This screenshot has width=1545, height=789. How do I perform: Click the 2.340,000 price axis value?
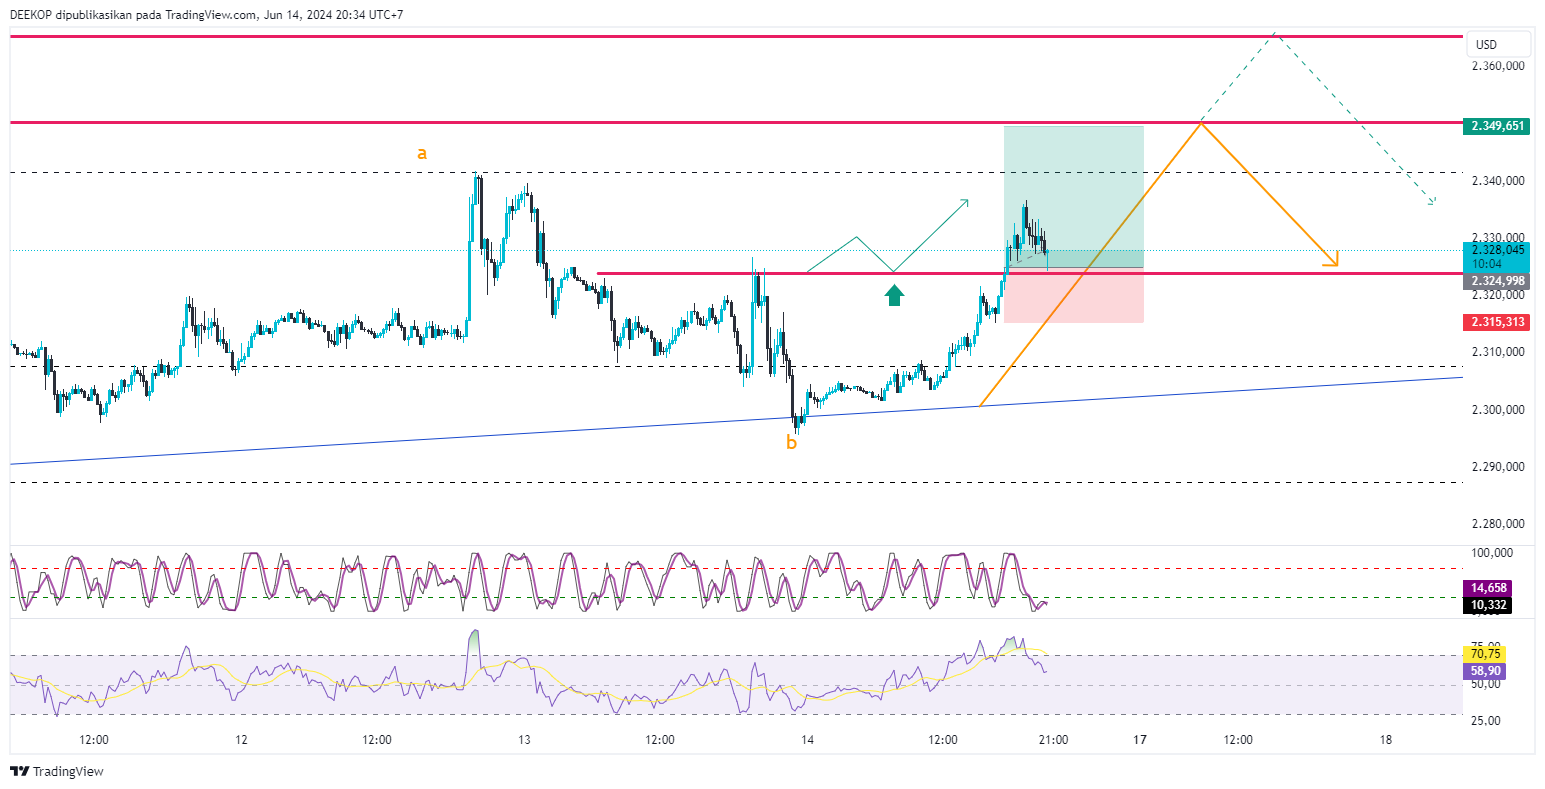click(1497, 181)
